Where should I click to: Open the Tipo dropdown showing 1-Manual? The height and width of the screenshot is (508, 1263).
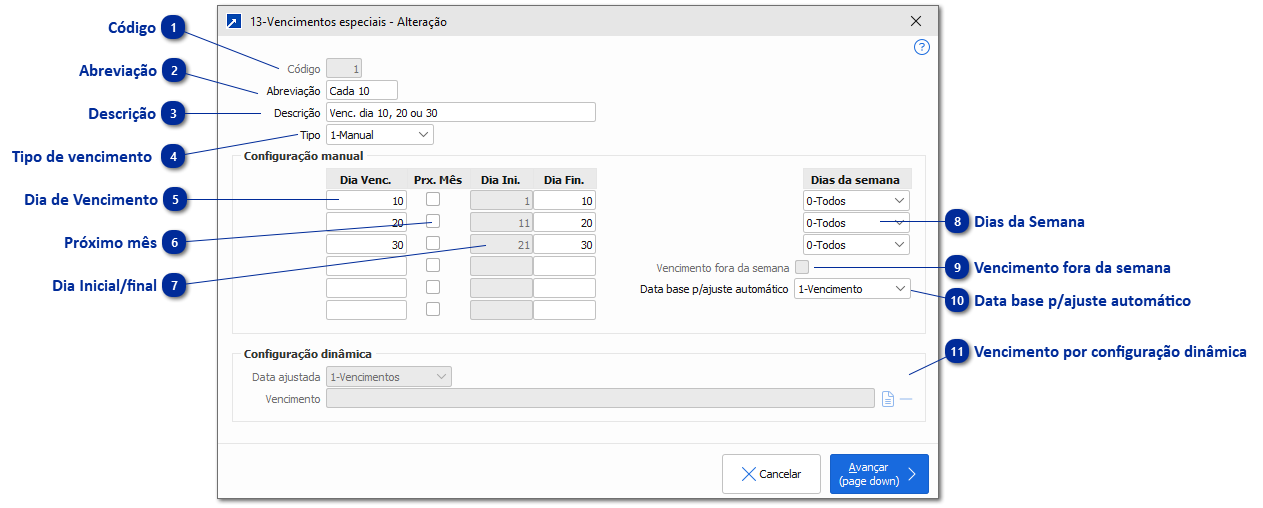tap(380, 134)
